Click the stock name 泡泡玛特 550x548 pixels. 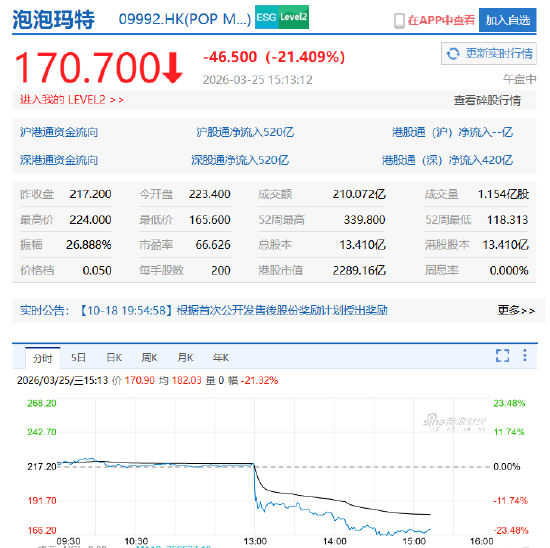point(53,19)
